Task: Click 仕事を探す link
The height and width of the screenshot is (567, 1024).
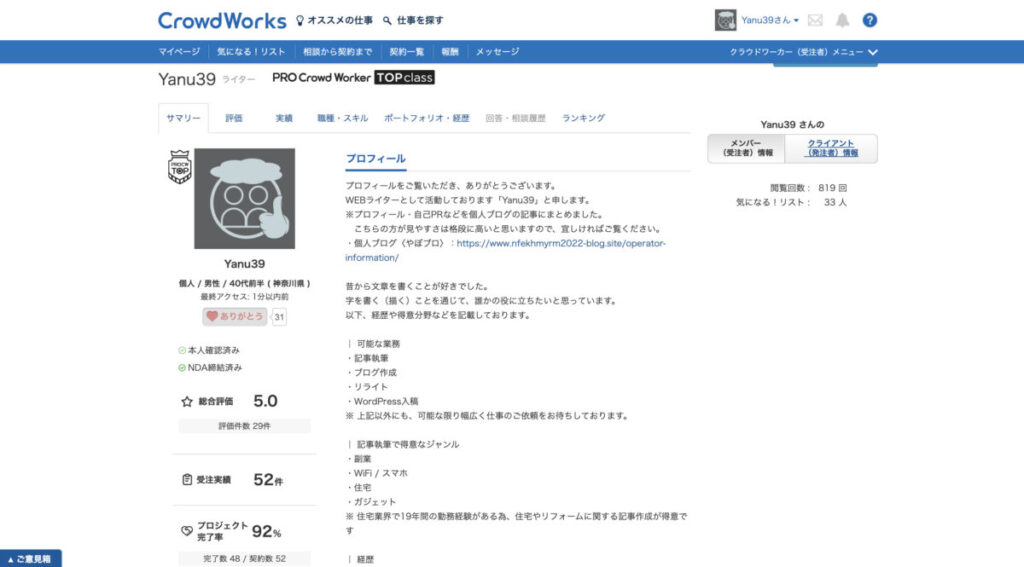Action: pyautogui.click(x=420, y=20)
